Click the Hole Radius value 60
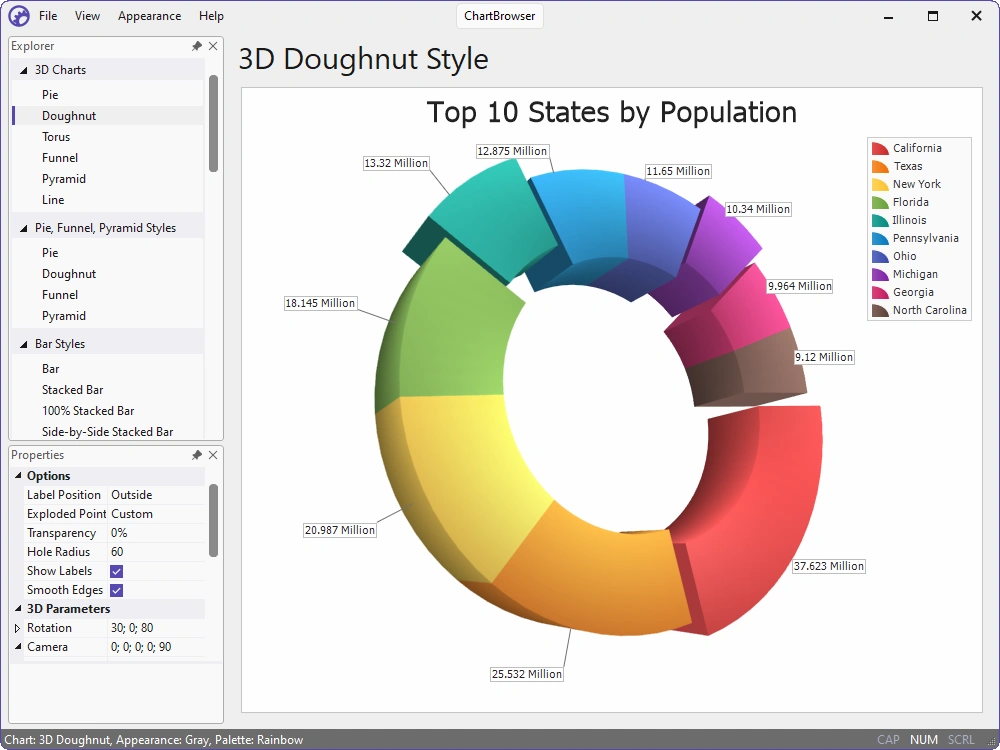The height and width of the screenshot is (750, 1000). pos(157,552)
